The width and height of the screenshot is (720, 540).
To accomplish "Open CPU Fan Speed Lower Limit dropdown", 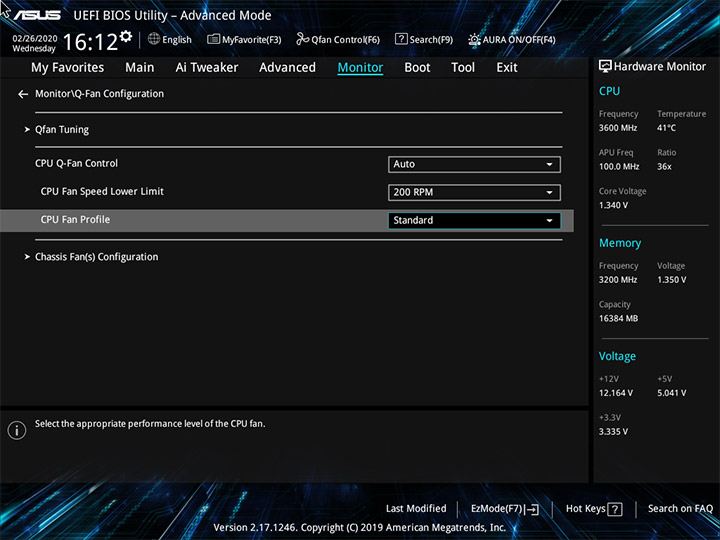I will [474, 192].
